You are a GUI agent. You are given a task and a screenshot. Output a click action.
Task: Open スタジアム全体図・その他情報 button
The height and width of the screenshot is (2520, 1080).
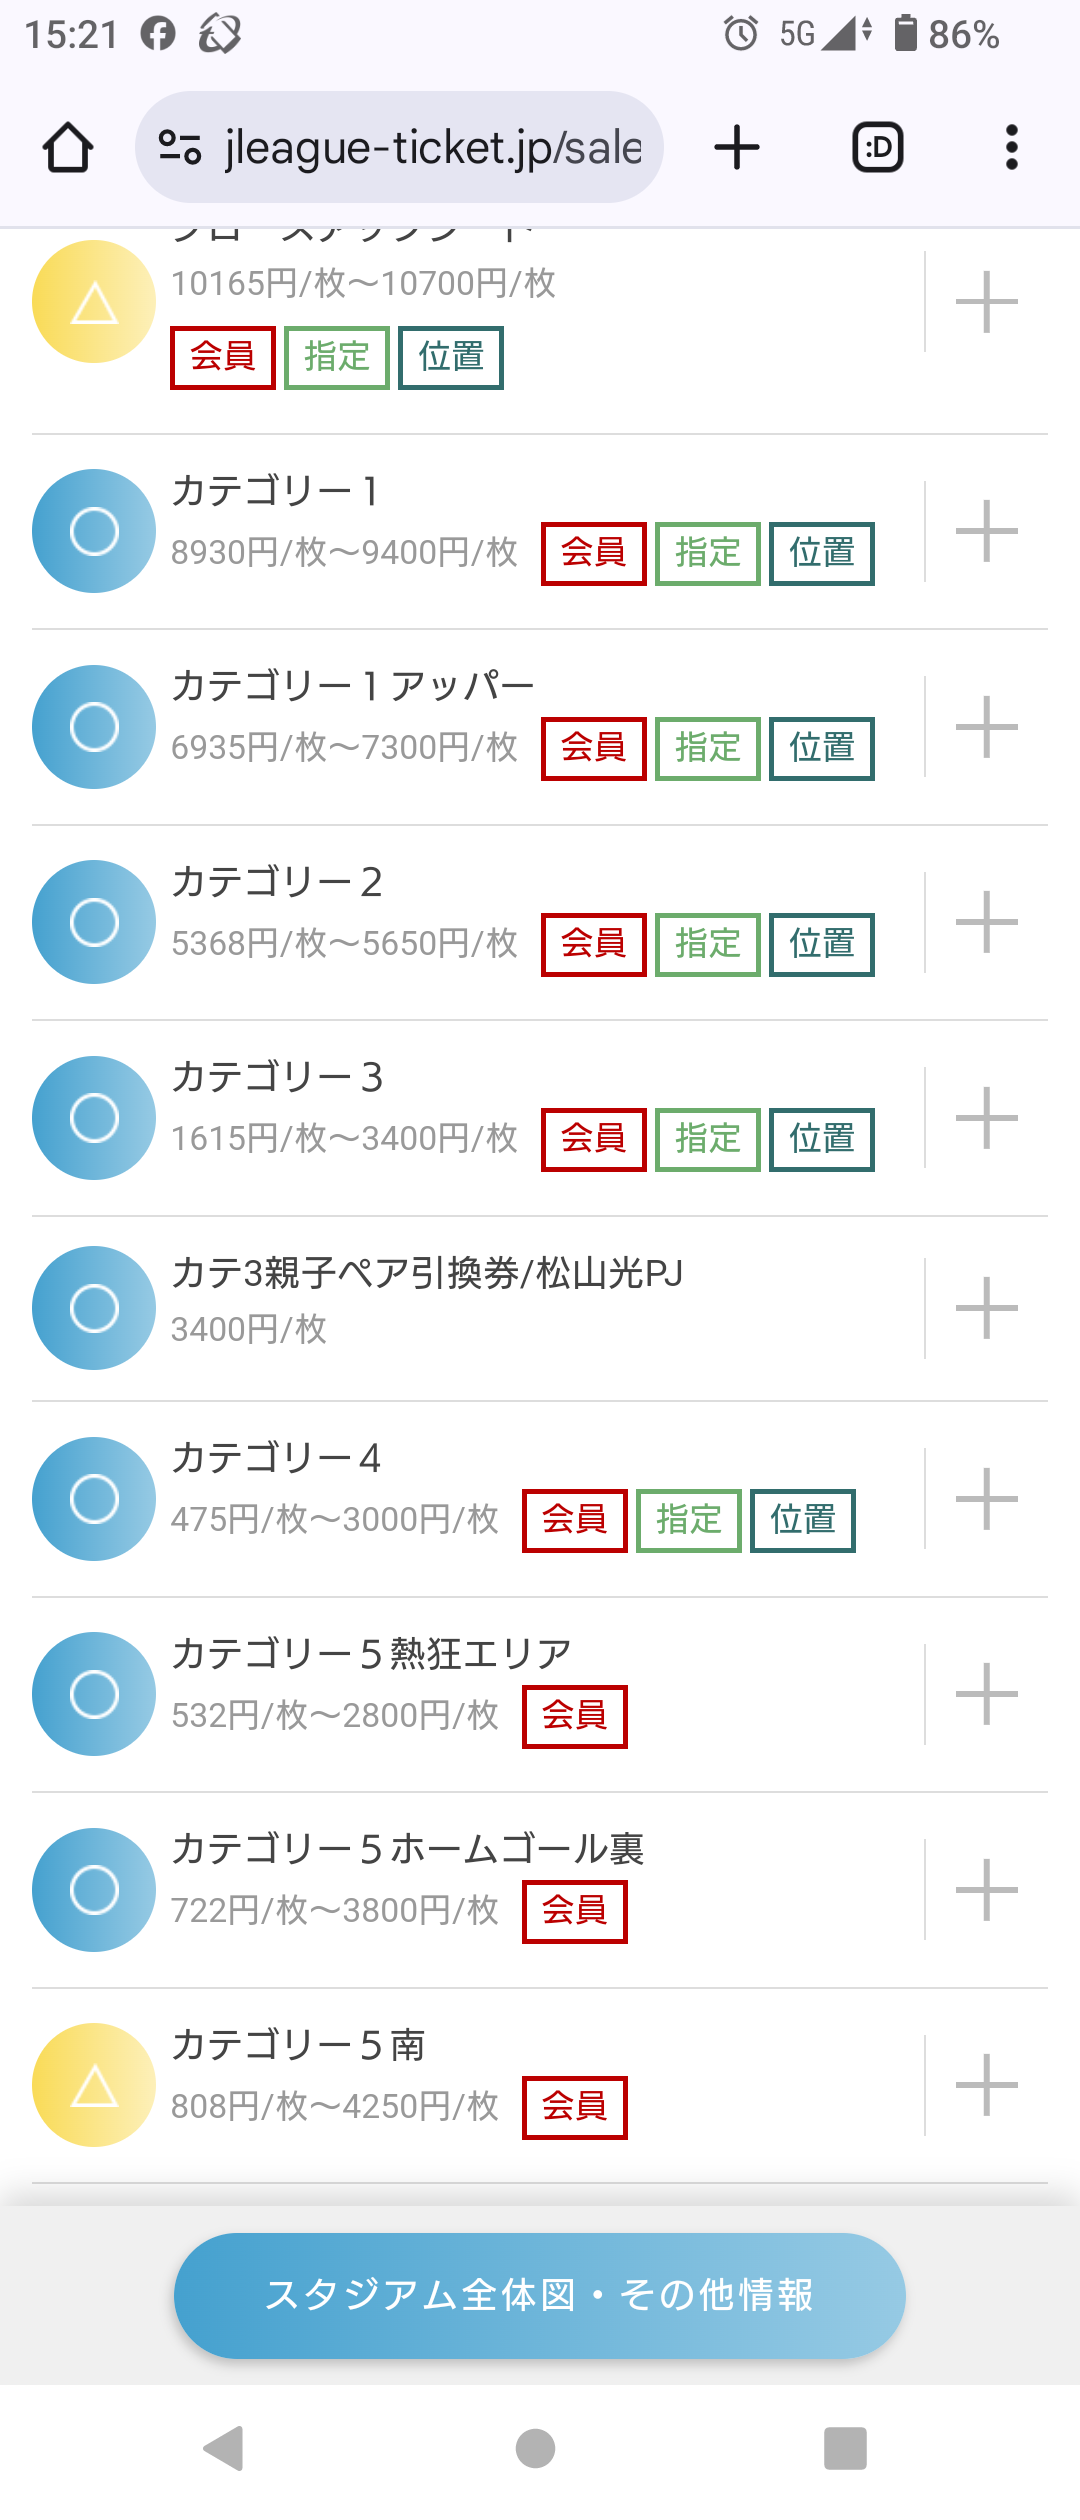point(540,2295)
